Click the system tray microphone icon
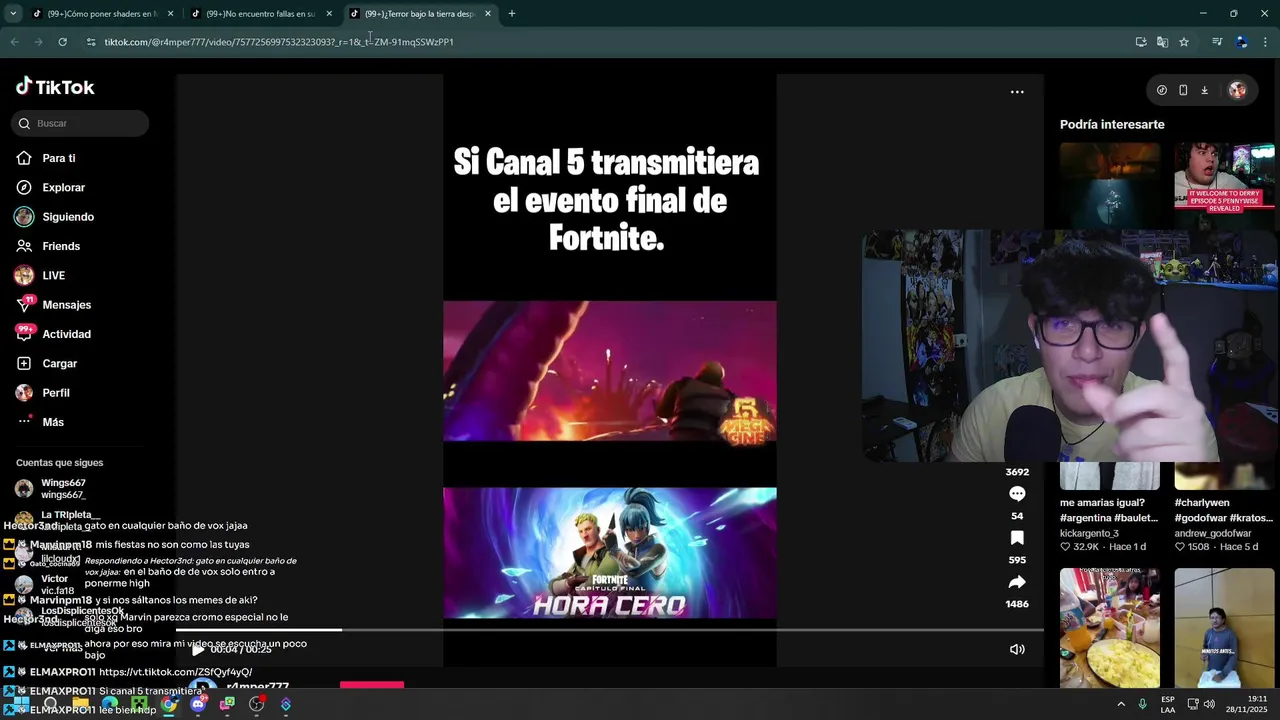1280x720 pixels. pyautogui.click(x=1143, y=705)
